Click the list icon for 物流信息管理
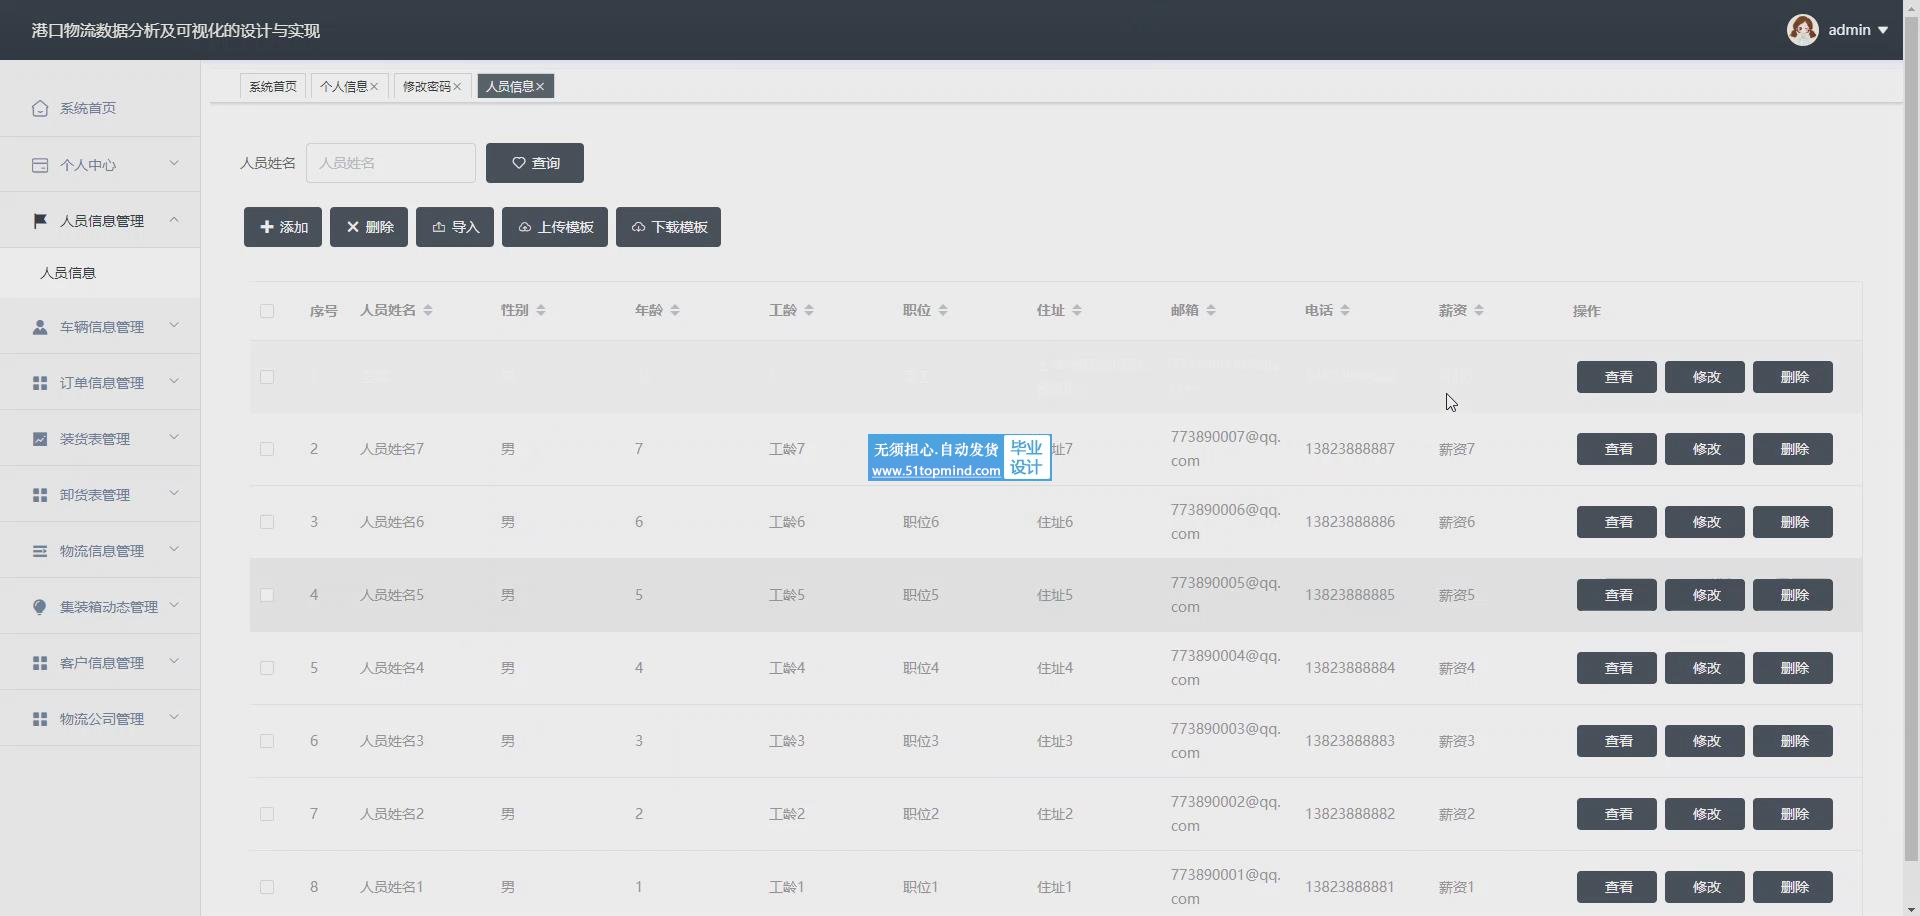This screenshot has width=1920, height=916. click(40, 551)
